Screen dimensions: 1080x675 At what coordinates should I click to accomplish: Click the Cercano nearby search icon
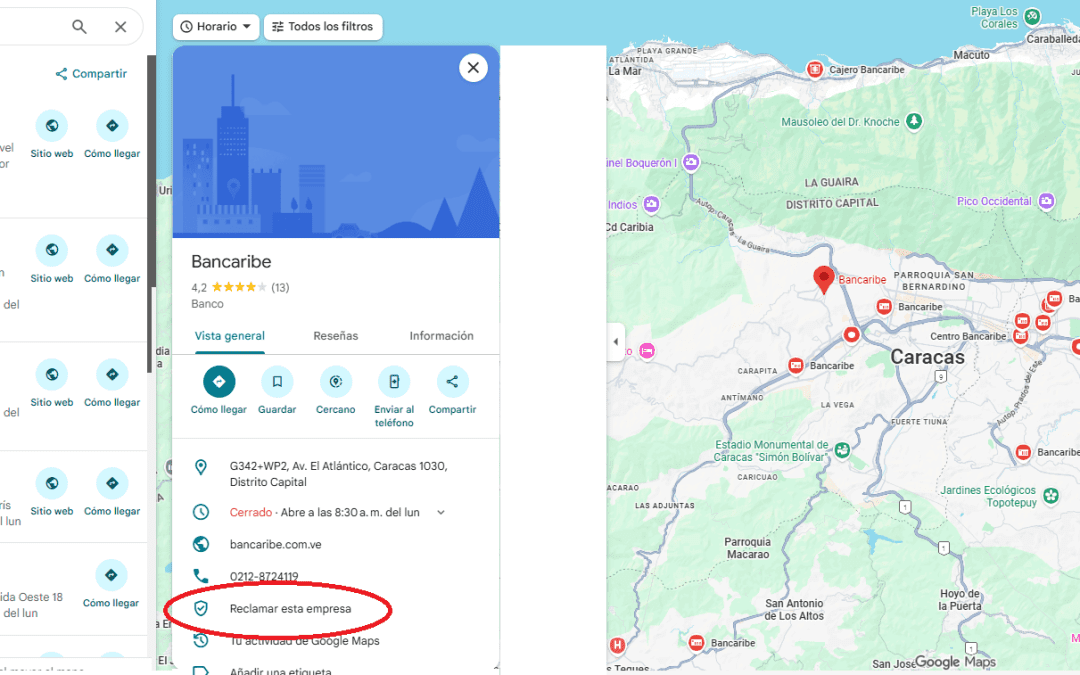[335, 381]
